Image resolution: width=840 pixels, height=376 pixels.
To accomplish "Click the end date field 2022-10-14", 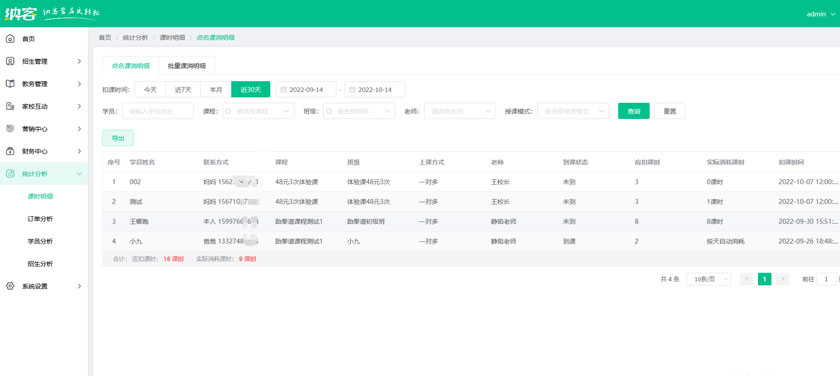I will click(374, 90).
